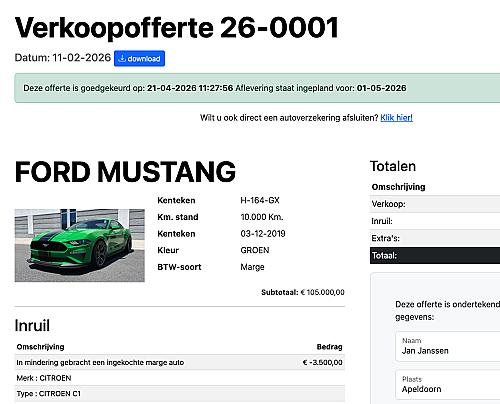Click mileage value '10.000 Km.'
The height and width of the screenshot is (404, 500).
[x=262, y=217]
